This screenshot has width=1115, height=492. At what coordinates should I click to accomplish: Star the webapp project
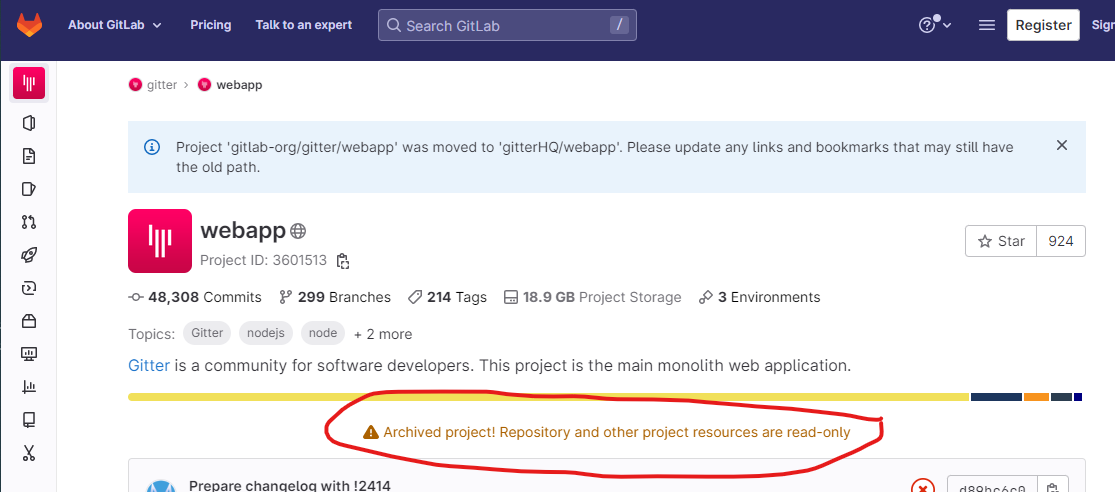[x=1001, y=241]
